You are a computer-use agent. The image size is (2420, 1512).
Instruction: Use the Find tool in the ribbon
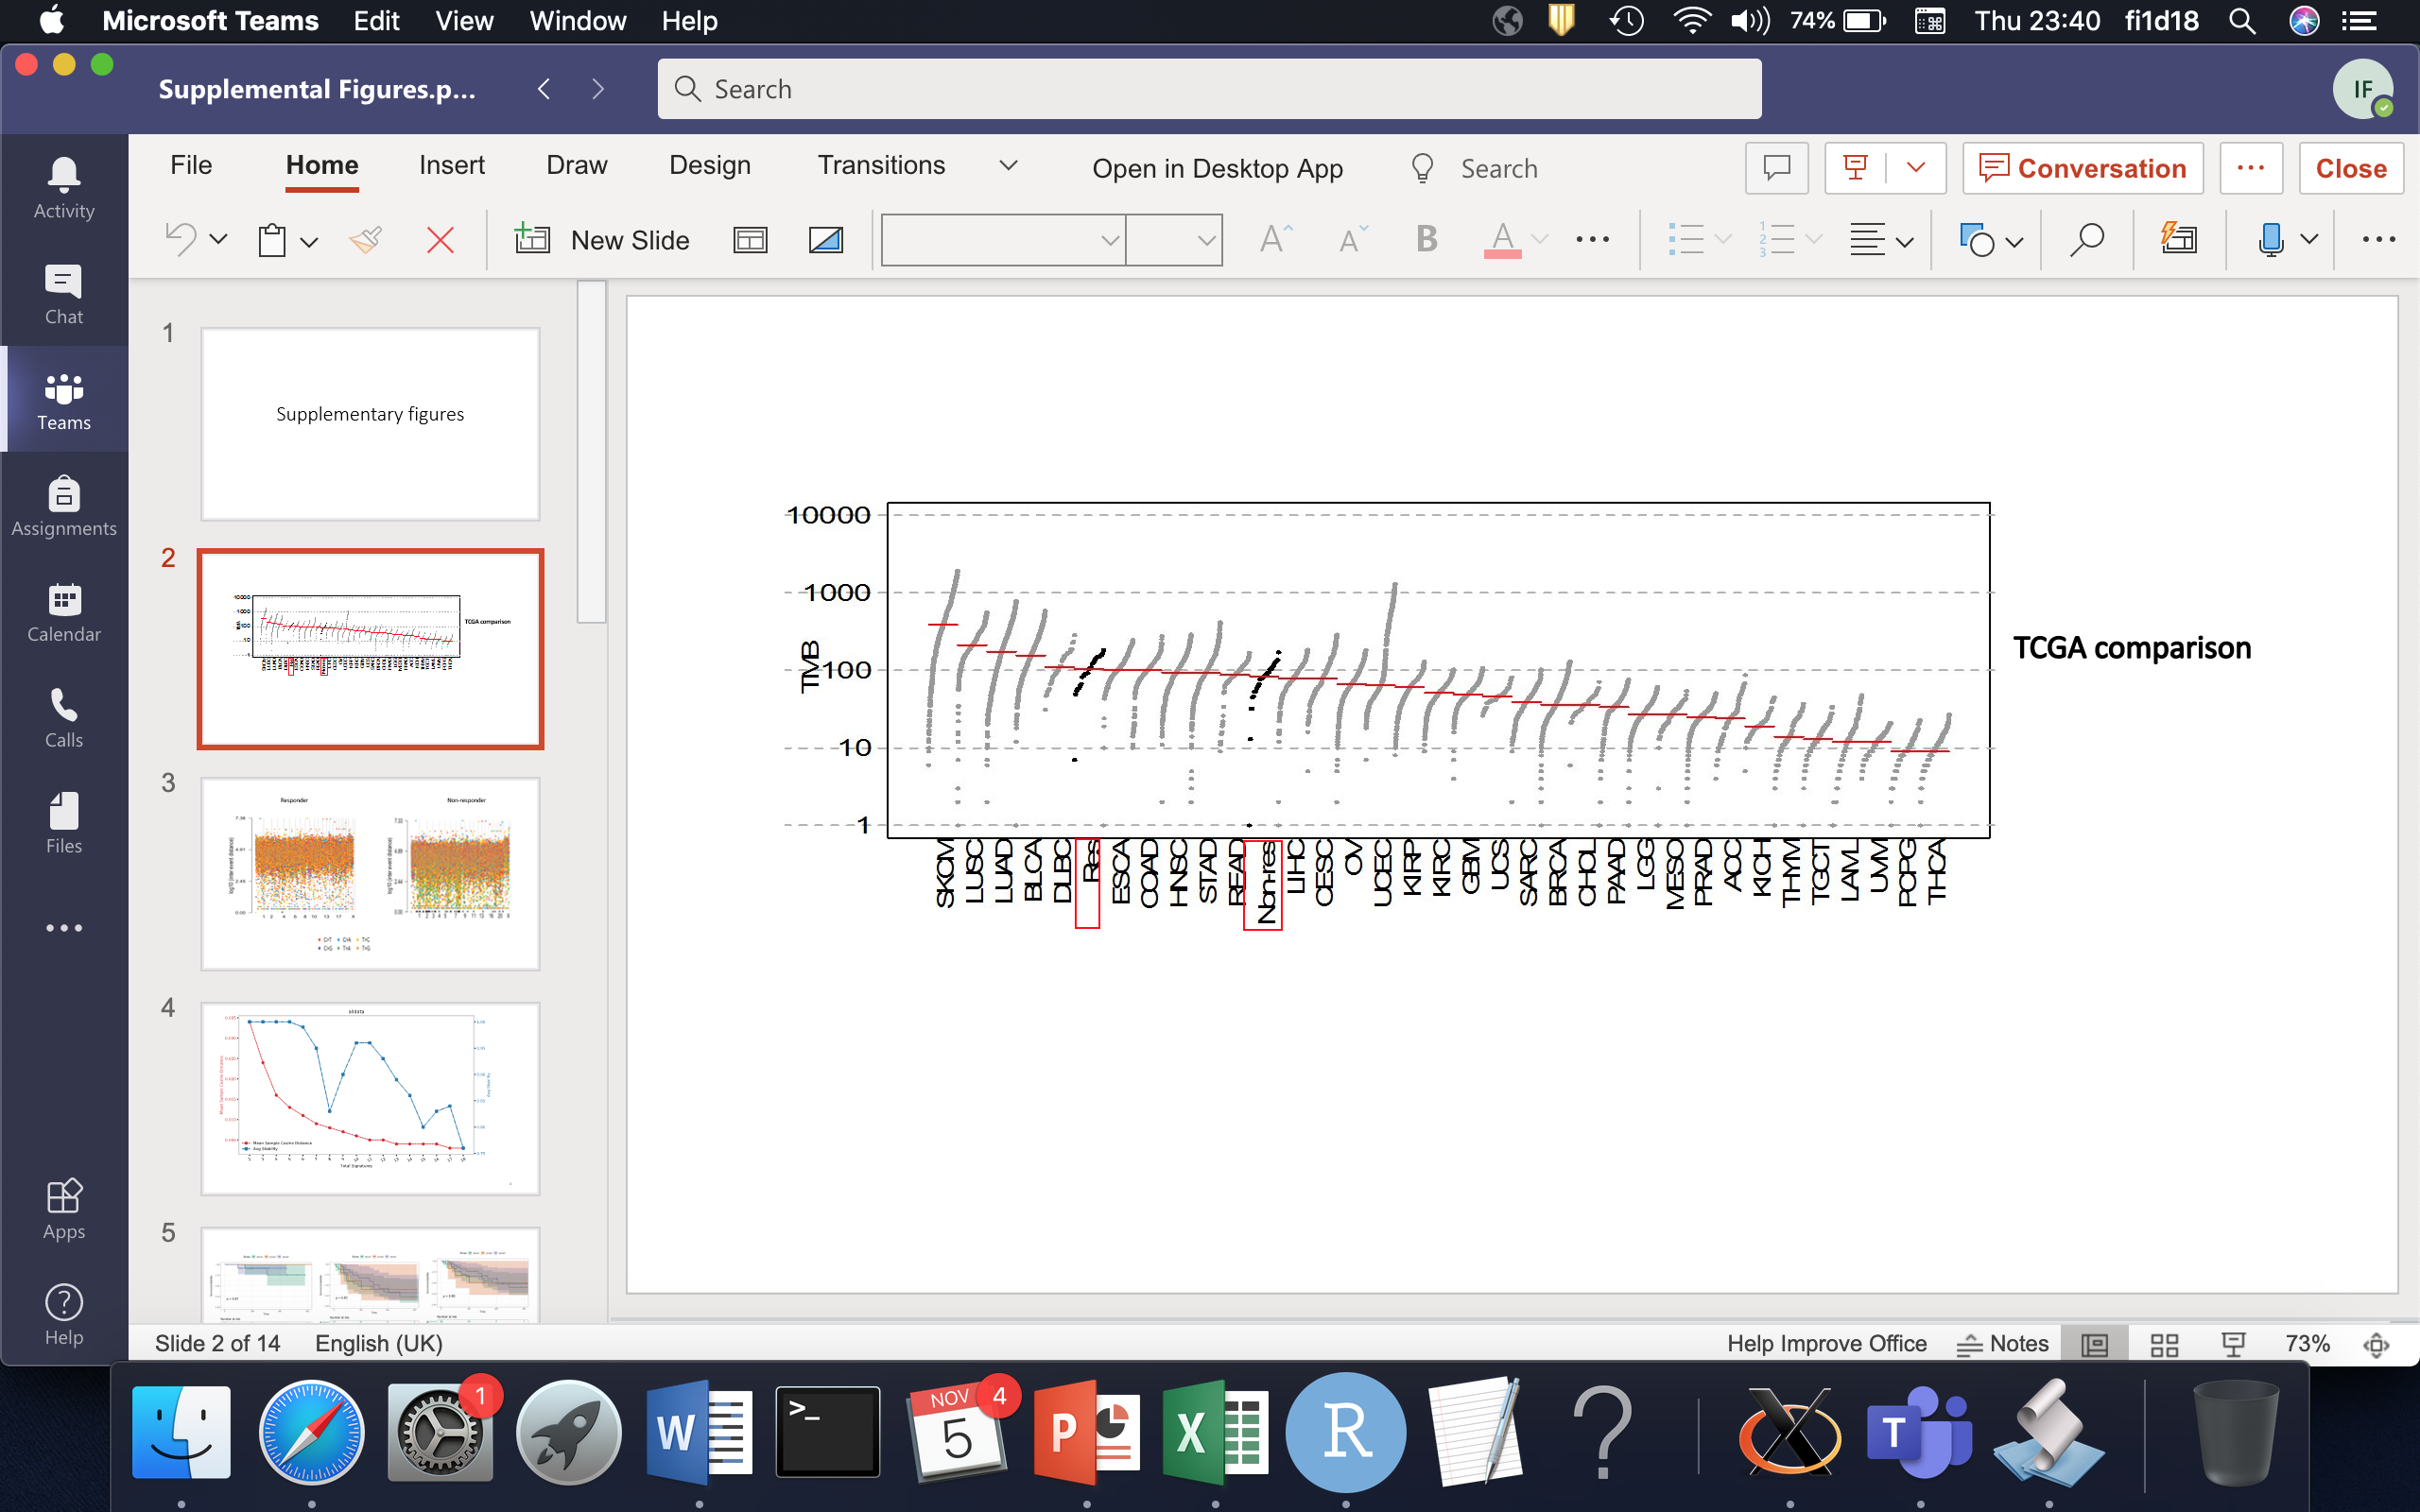(x=2087, y=239)
